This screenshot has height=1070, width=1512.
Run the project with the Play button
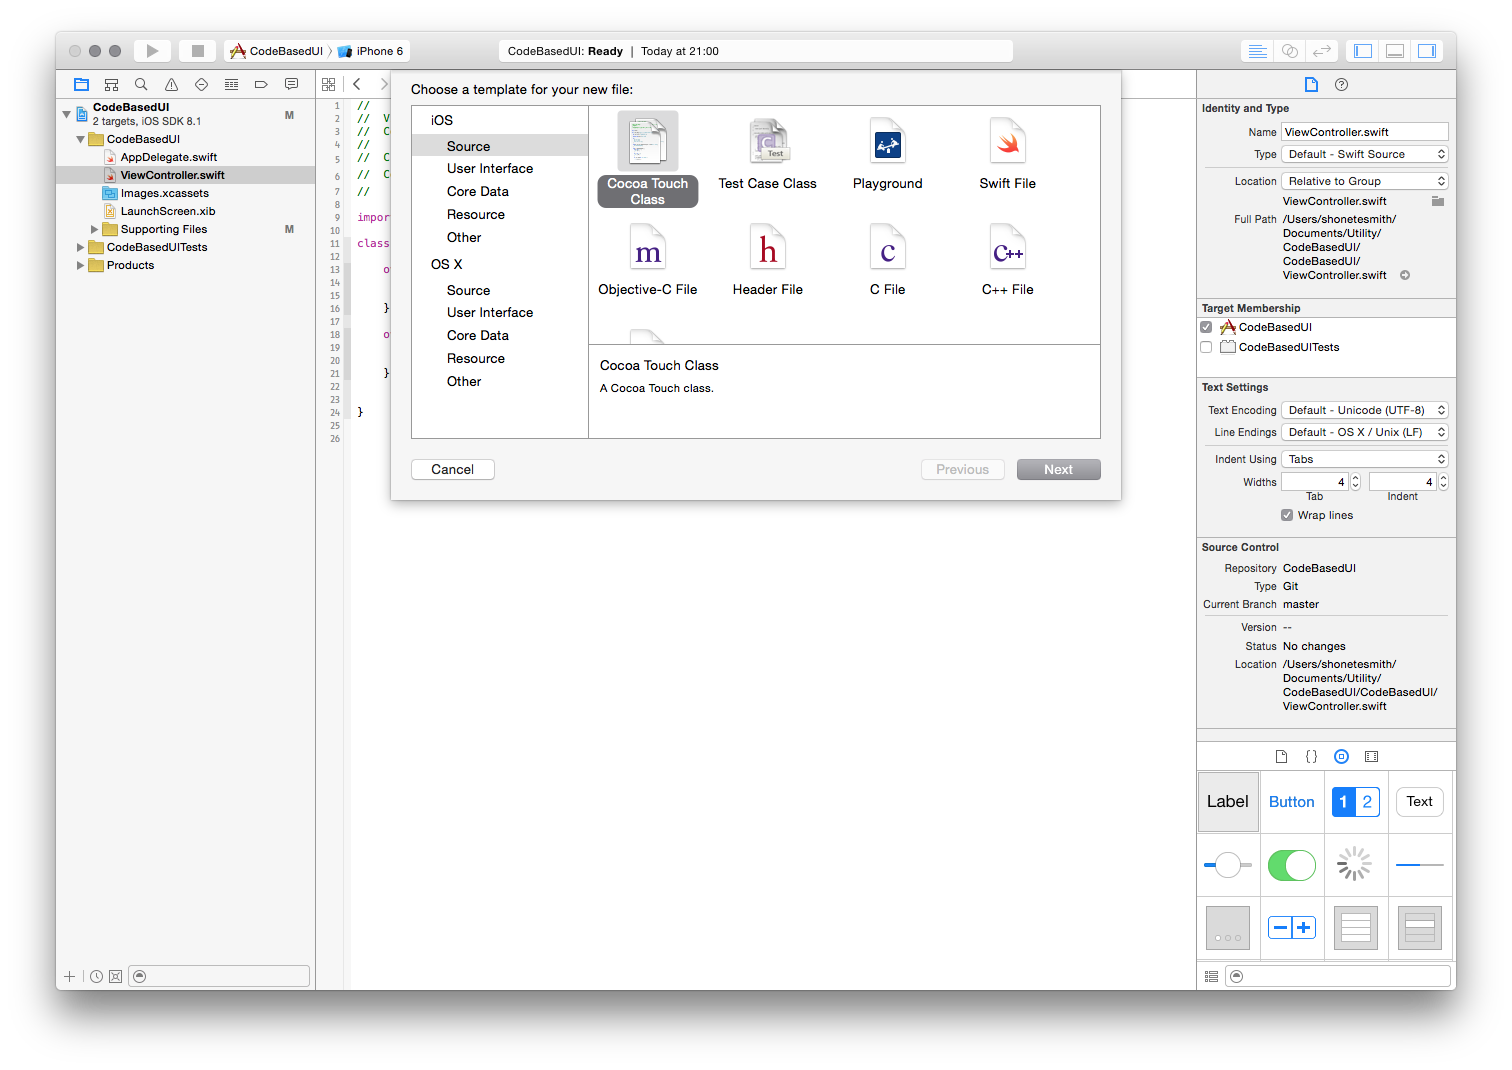click(152, 51)
